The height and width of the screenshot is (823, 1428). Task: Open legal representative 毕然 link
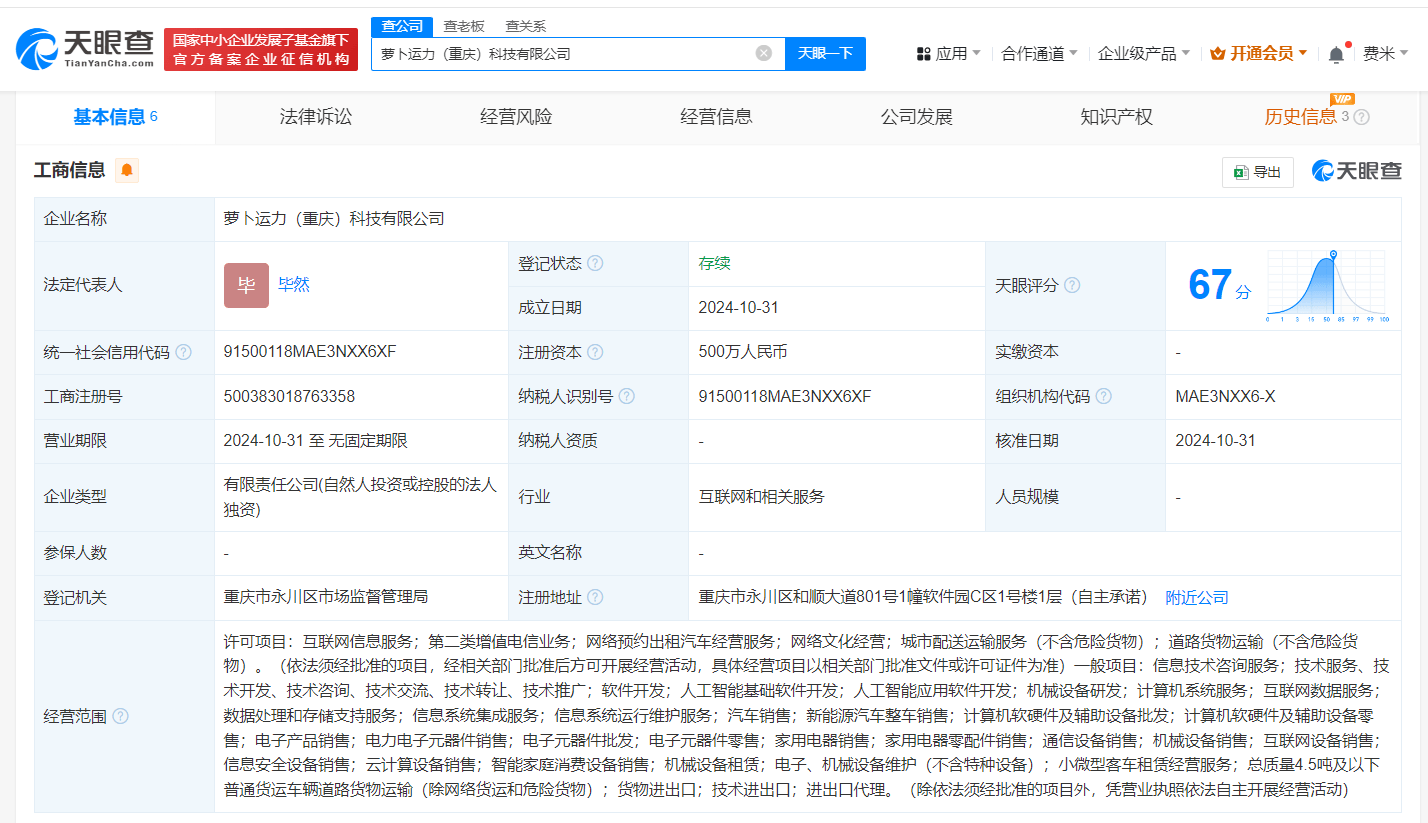[294, 284]
